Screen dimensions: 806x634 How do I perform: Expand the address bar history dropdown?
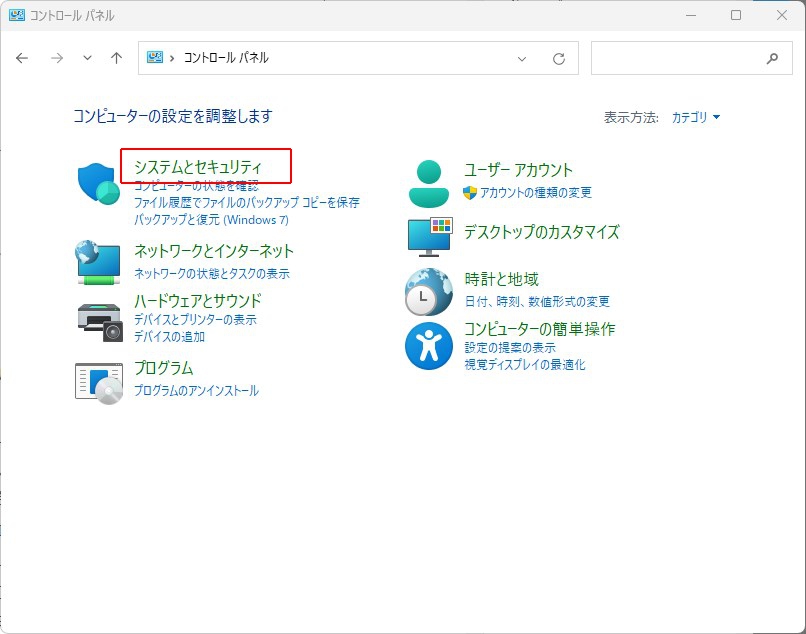(x=522, y=58)
